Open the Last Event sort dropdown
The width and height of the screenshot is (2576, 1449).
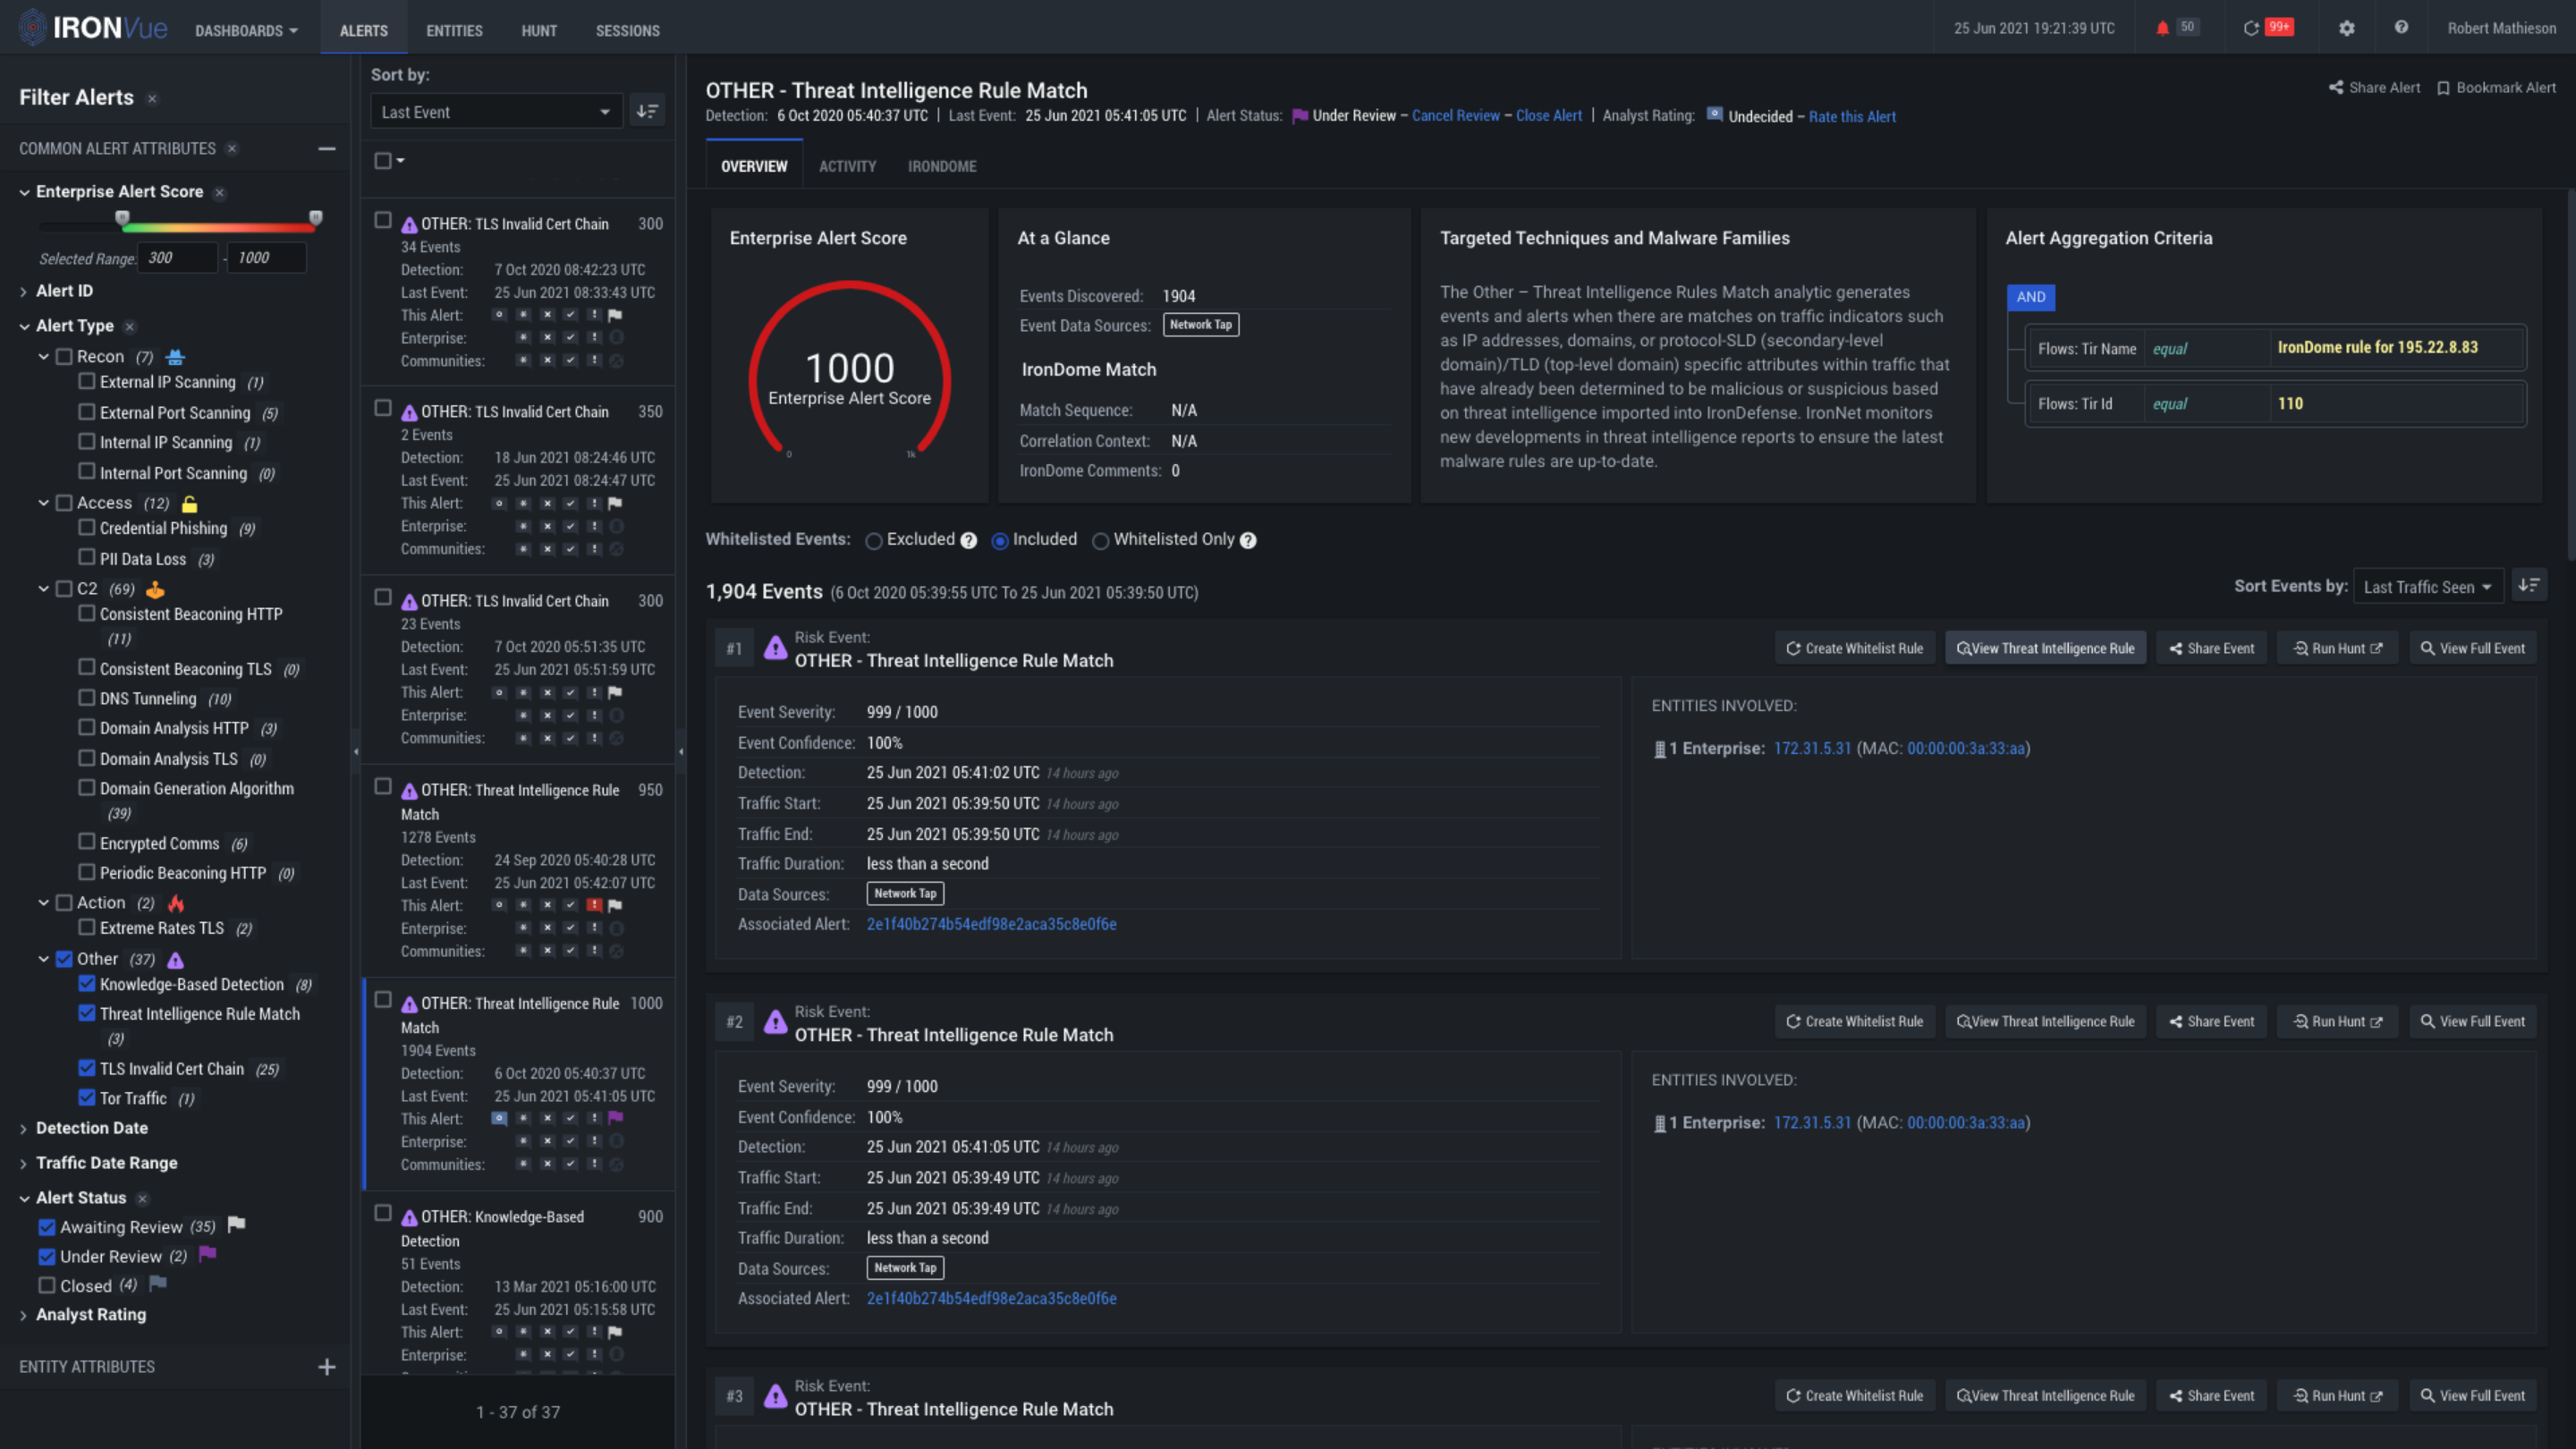tap(496, 112)
